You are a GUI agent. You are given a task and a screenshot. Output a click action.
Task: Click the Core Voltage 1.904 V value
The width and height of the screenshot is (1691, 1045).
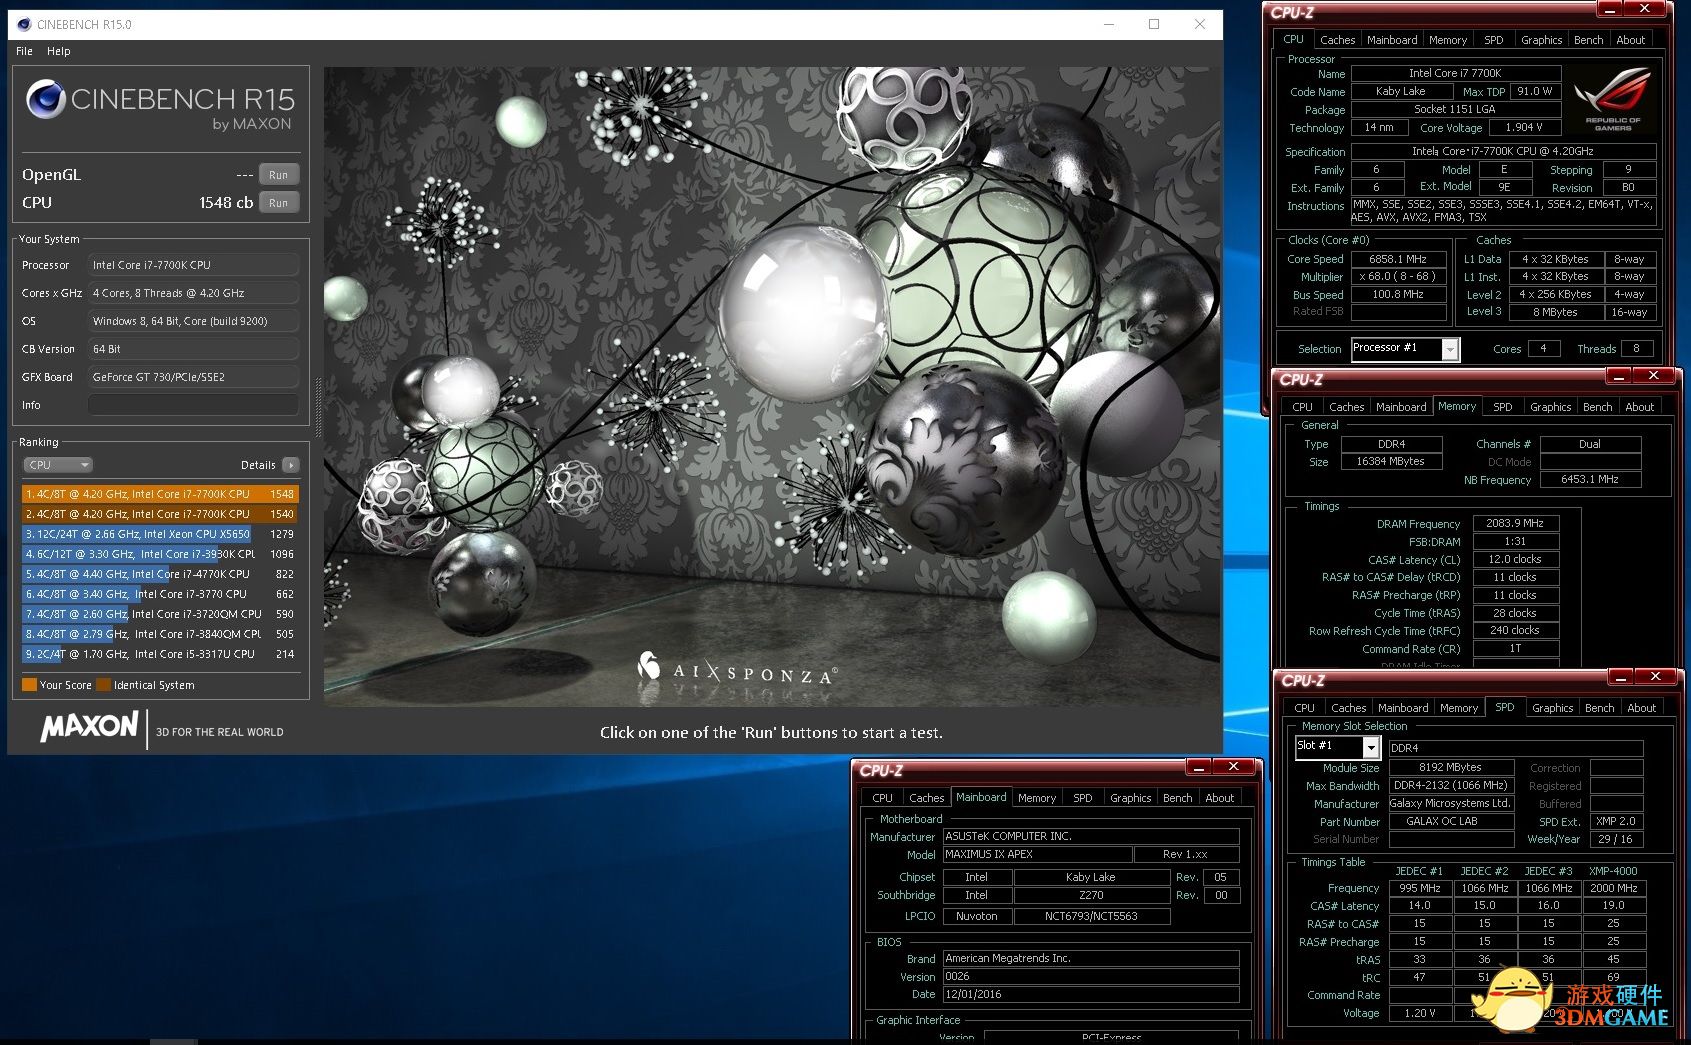1523,128
